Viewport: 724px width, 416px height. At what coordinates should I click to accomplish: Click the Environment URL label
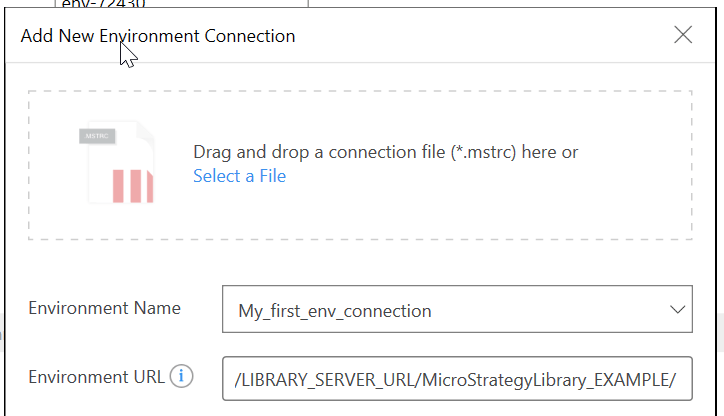coord(96,377)
